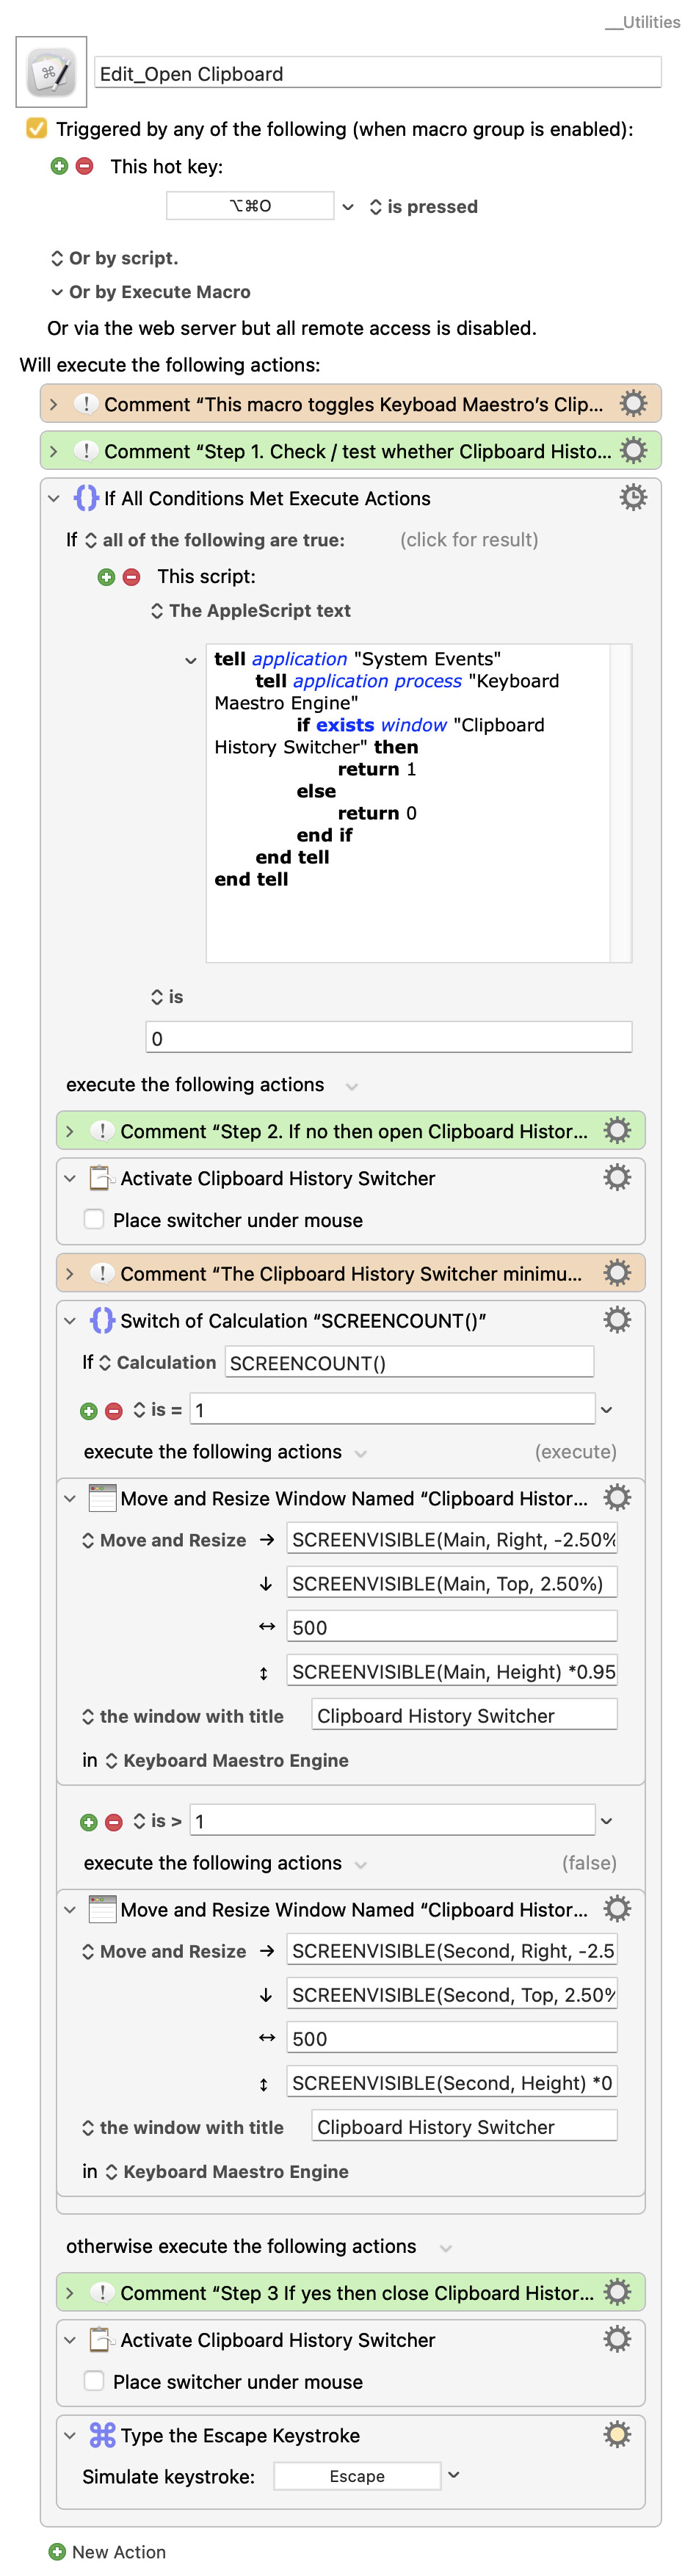Click the macro icon next to the name field
Screen dimensions: 696x2576
pos(51,72)
